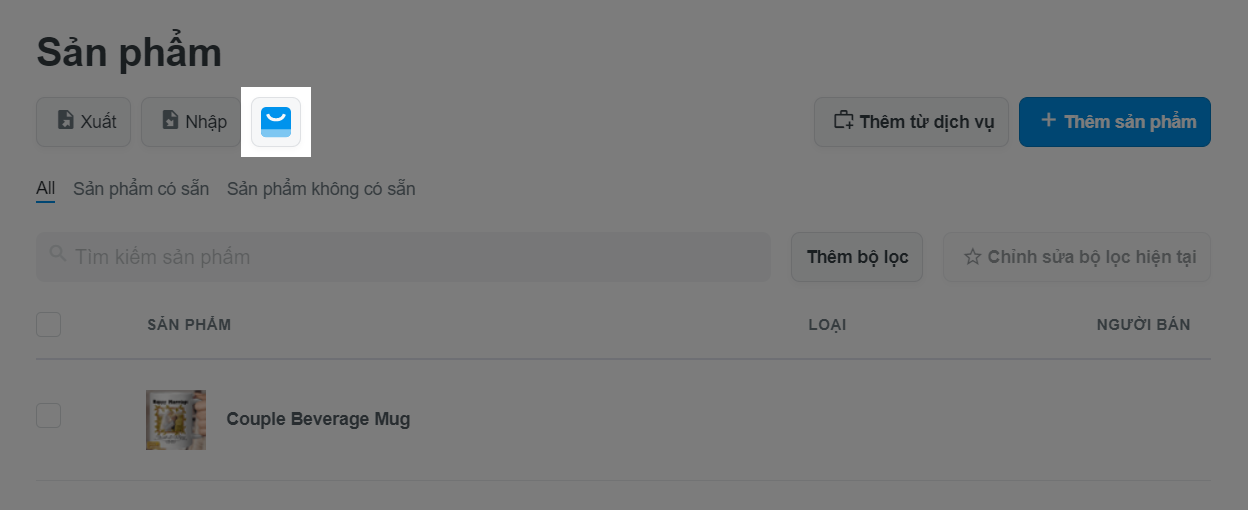Click the Xuất export file icon

coord(65,121)
